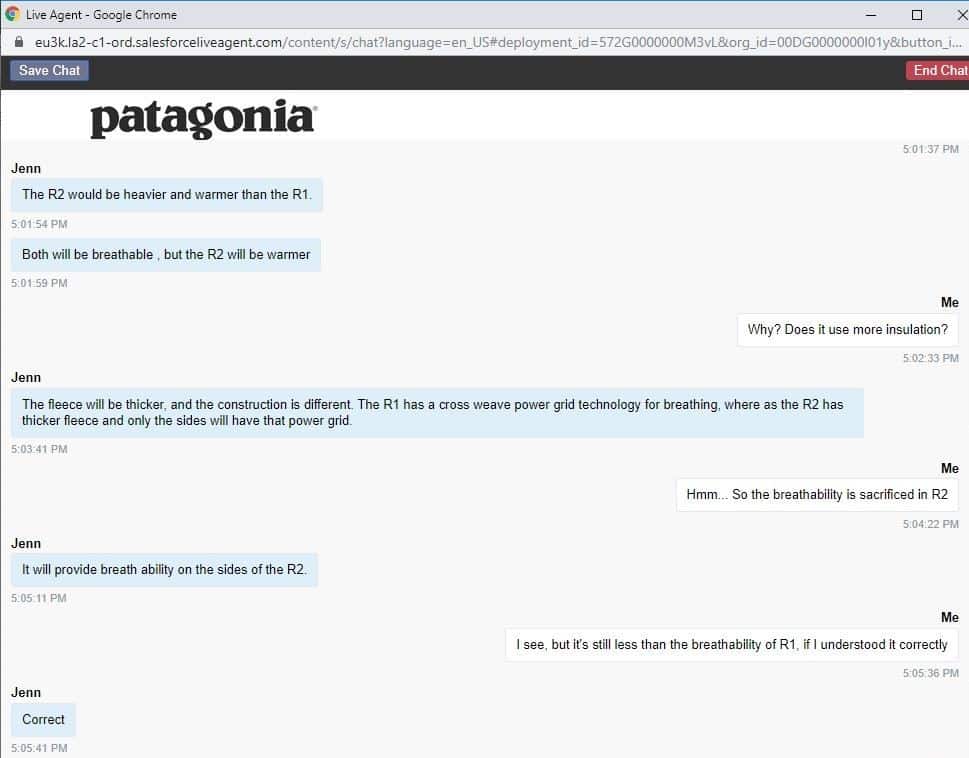Click message about cross weave power grid technology

point(437,413)
